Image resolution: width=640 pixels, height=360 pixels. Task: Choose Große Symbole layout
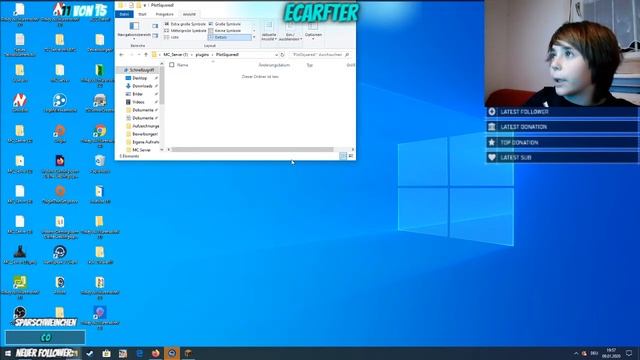click(224, 24)
